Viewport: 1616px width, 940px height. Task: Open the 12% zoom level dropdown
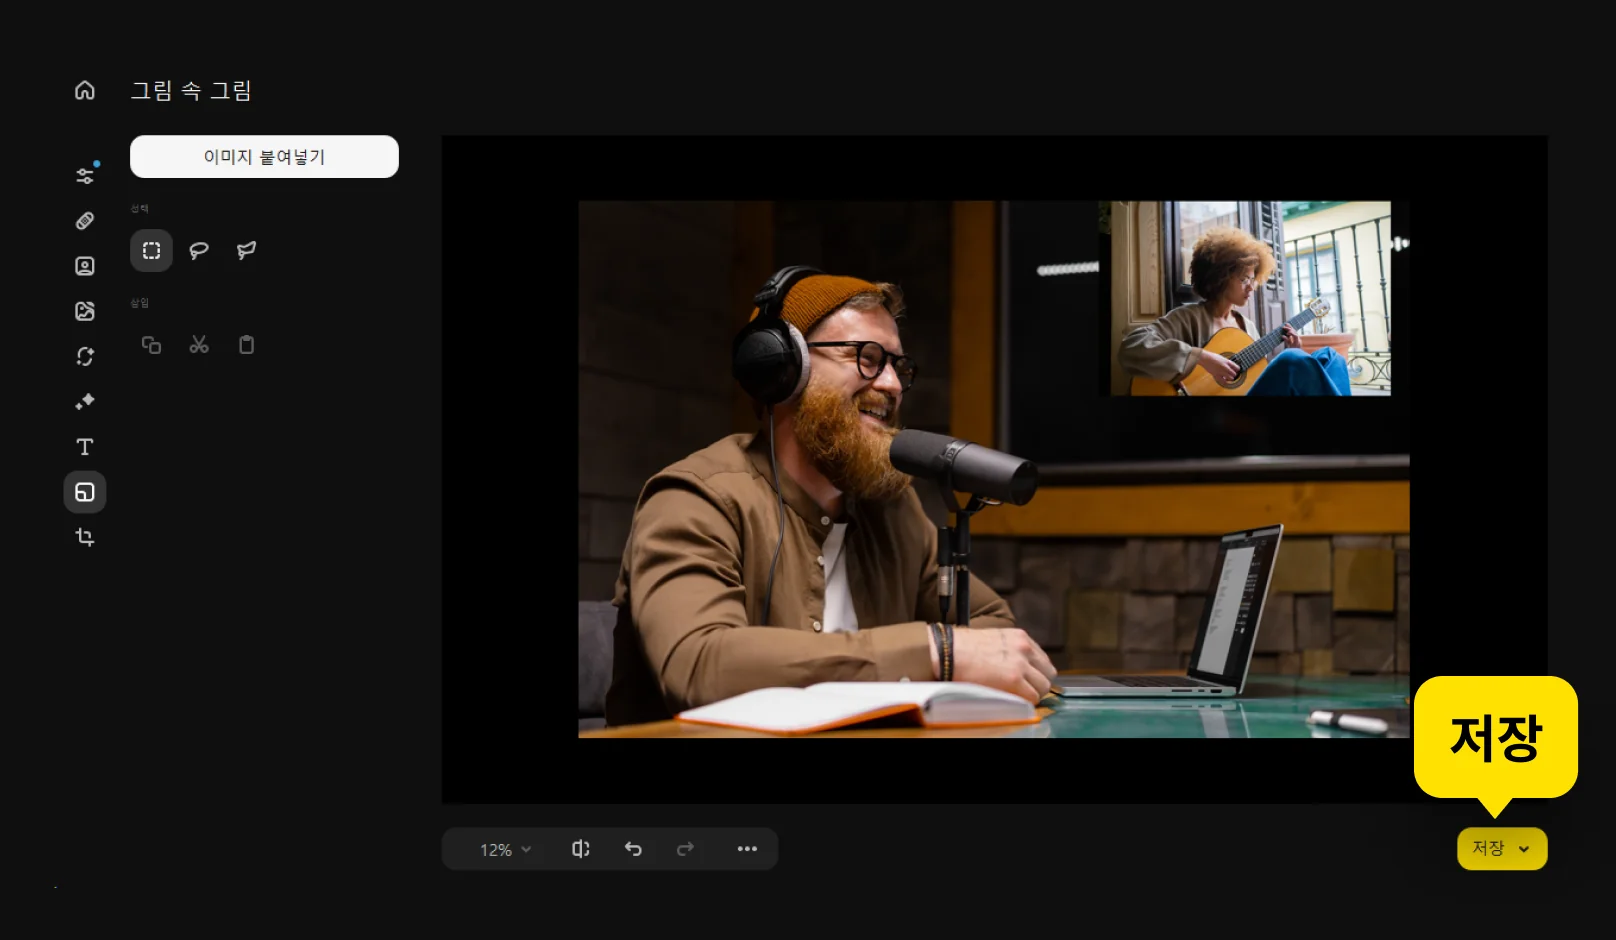pos(505,850)
